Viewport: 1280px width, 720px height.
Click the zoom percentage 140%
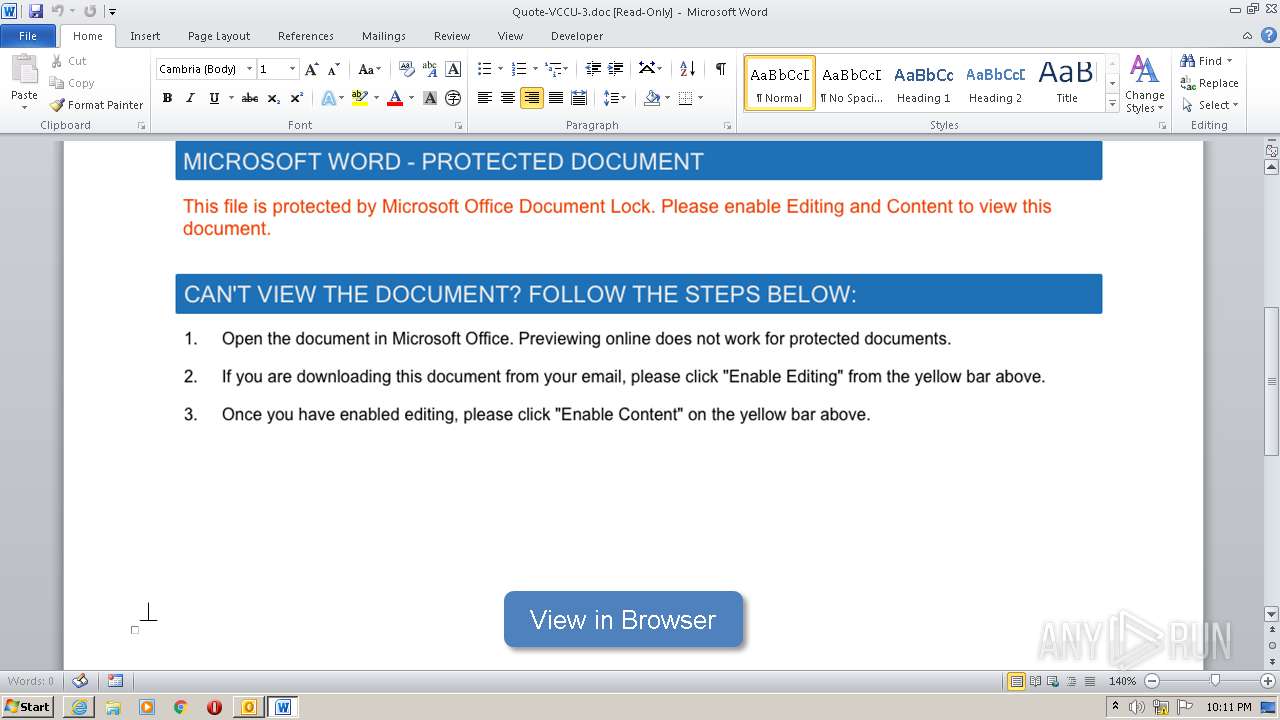pyautogui.click(x=1122, y=681)
